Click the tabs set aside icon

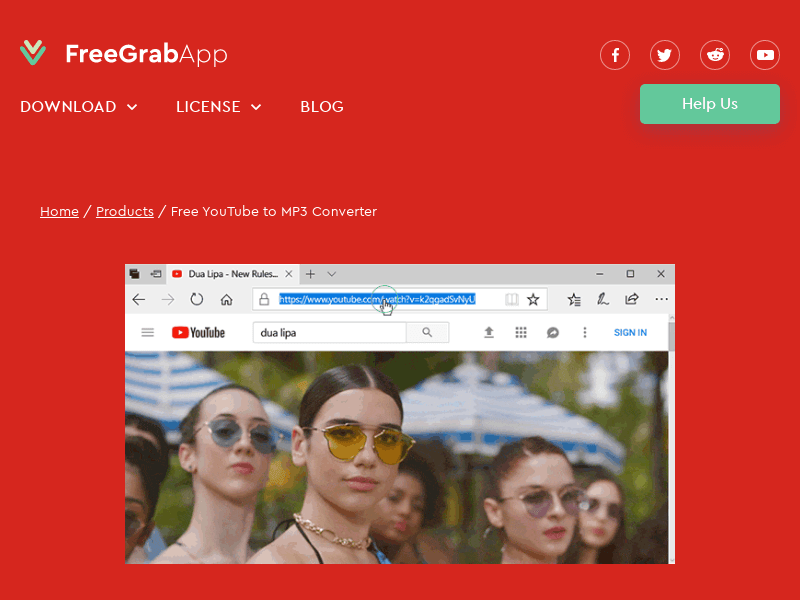point(135,274)
